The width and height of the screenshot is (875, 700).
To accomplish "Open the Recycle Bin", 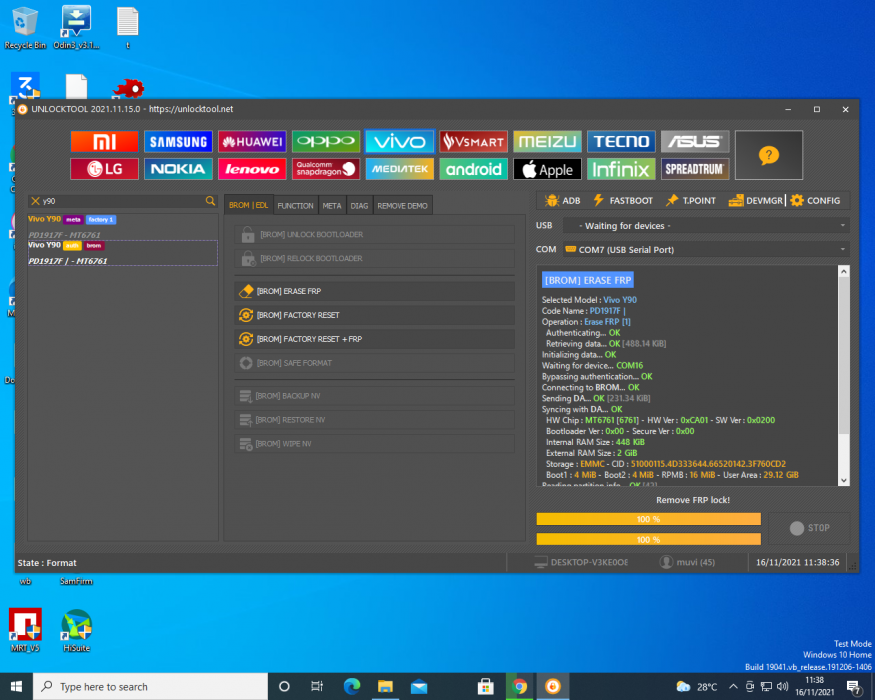I will pos(25,27).
